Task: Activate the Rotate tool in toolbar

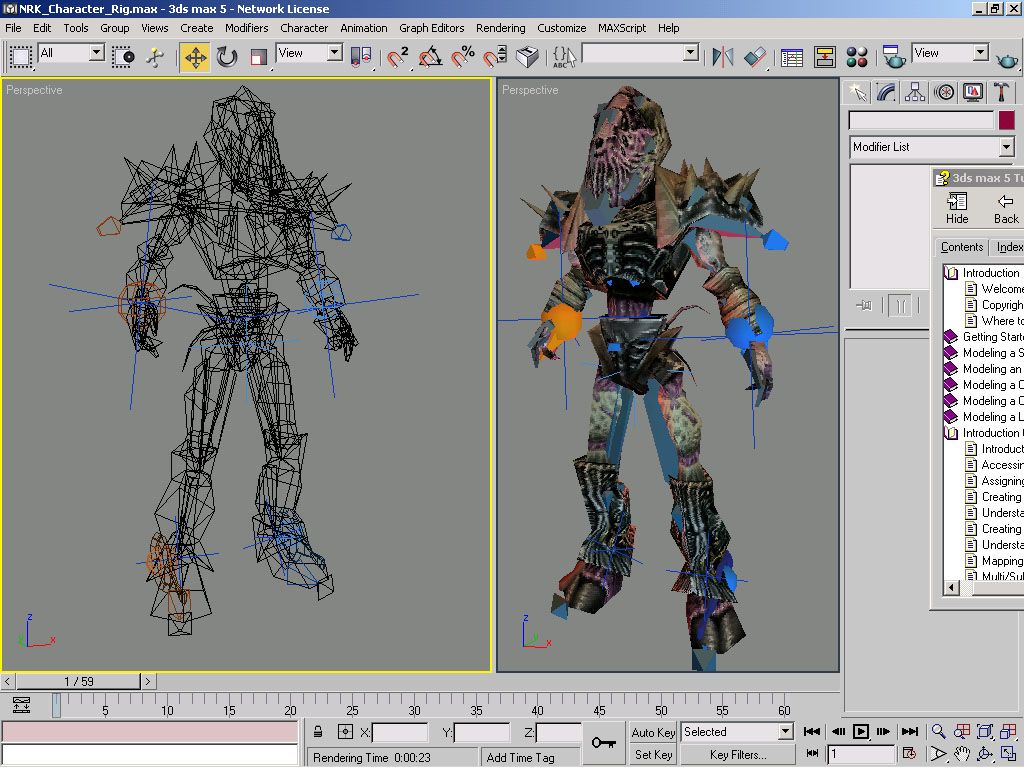Action: [x=227, y=57]
